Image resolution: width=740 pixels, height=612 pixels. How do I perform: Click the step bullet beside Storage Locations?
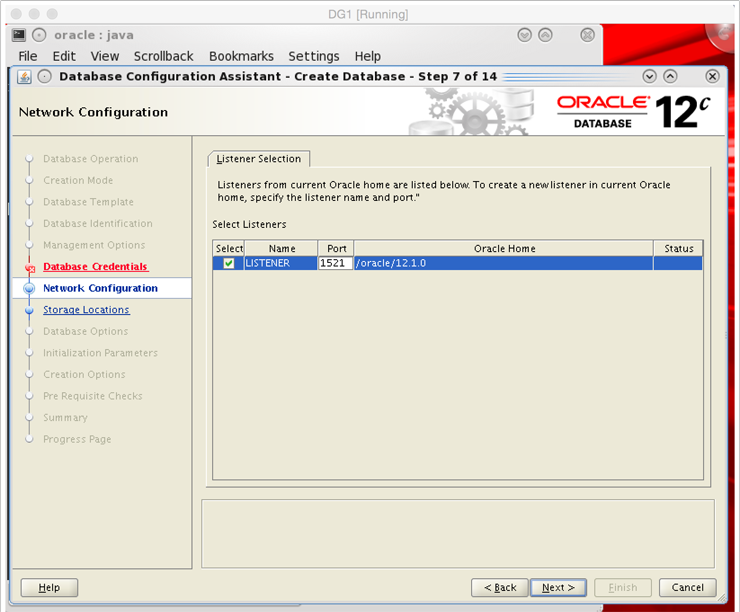[29, 310]
